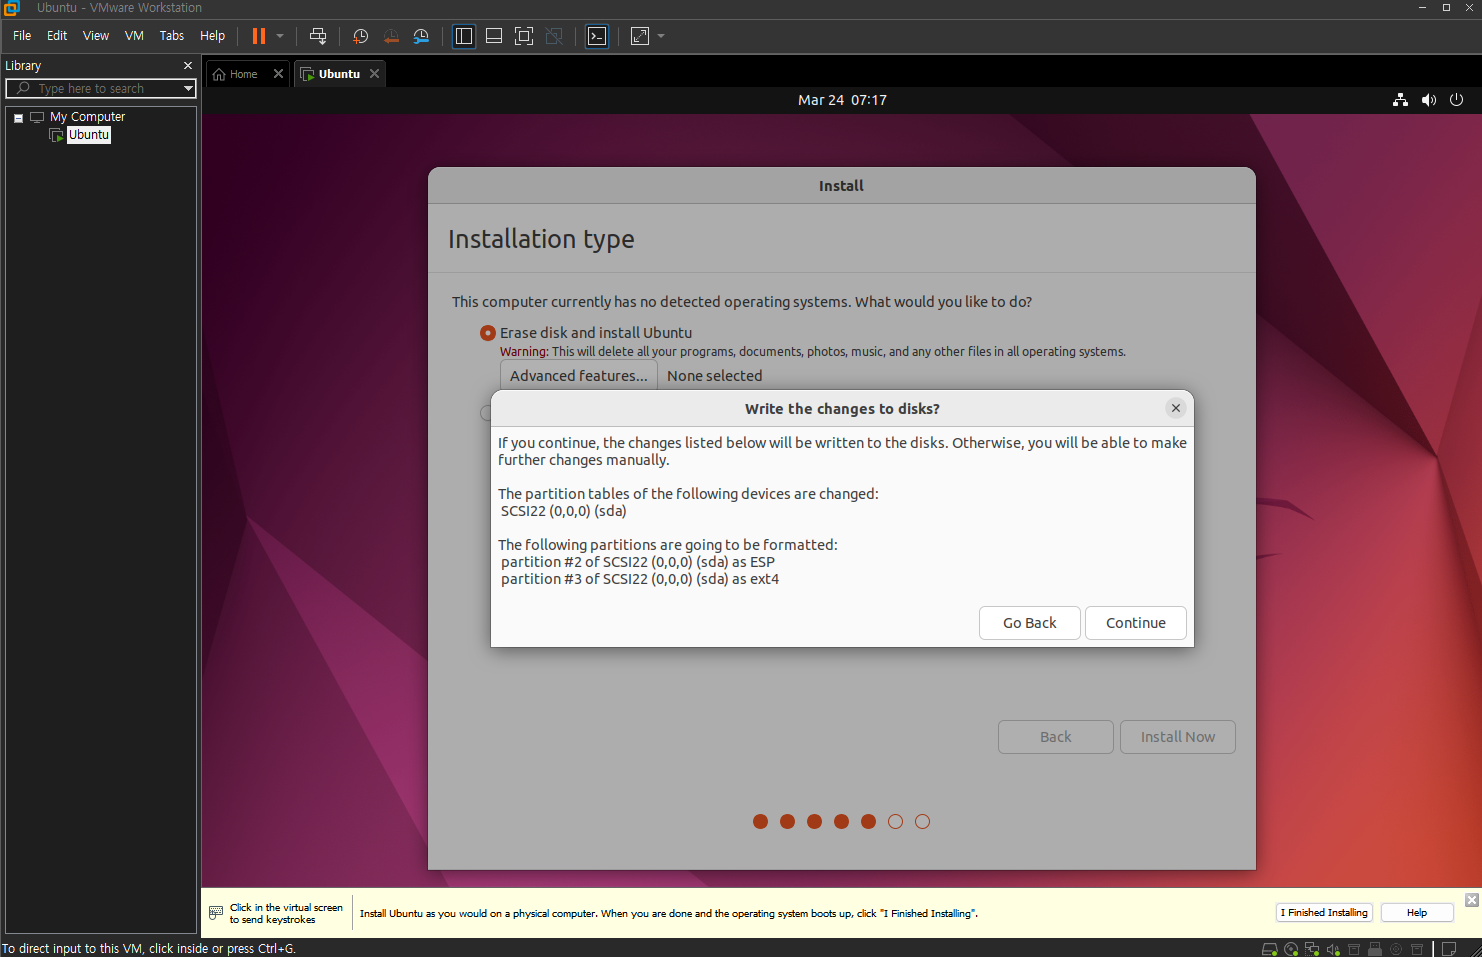Toggle the thumbnail bar view icon

(x=494, y=36)
